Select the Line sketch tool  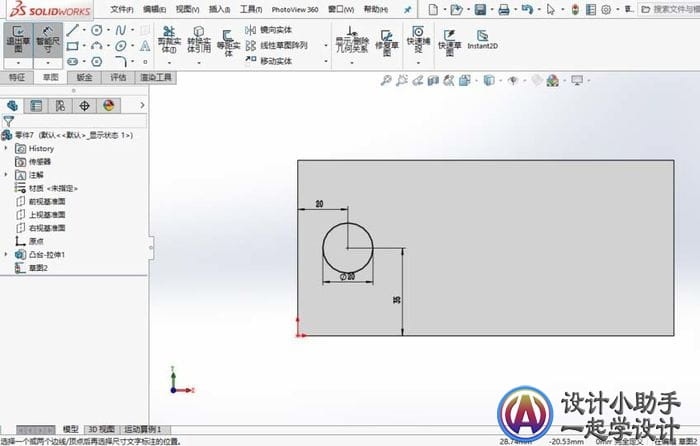(72, 30)
